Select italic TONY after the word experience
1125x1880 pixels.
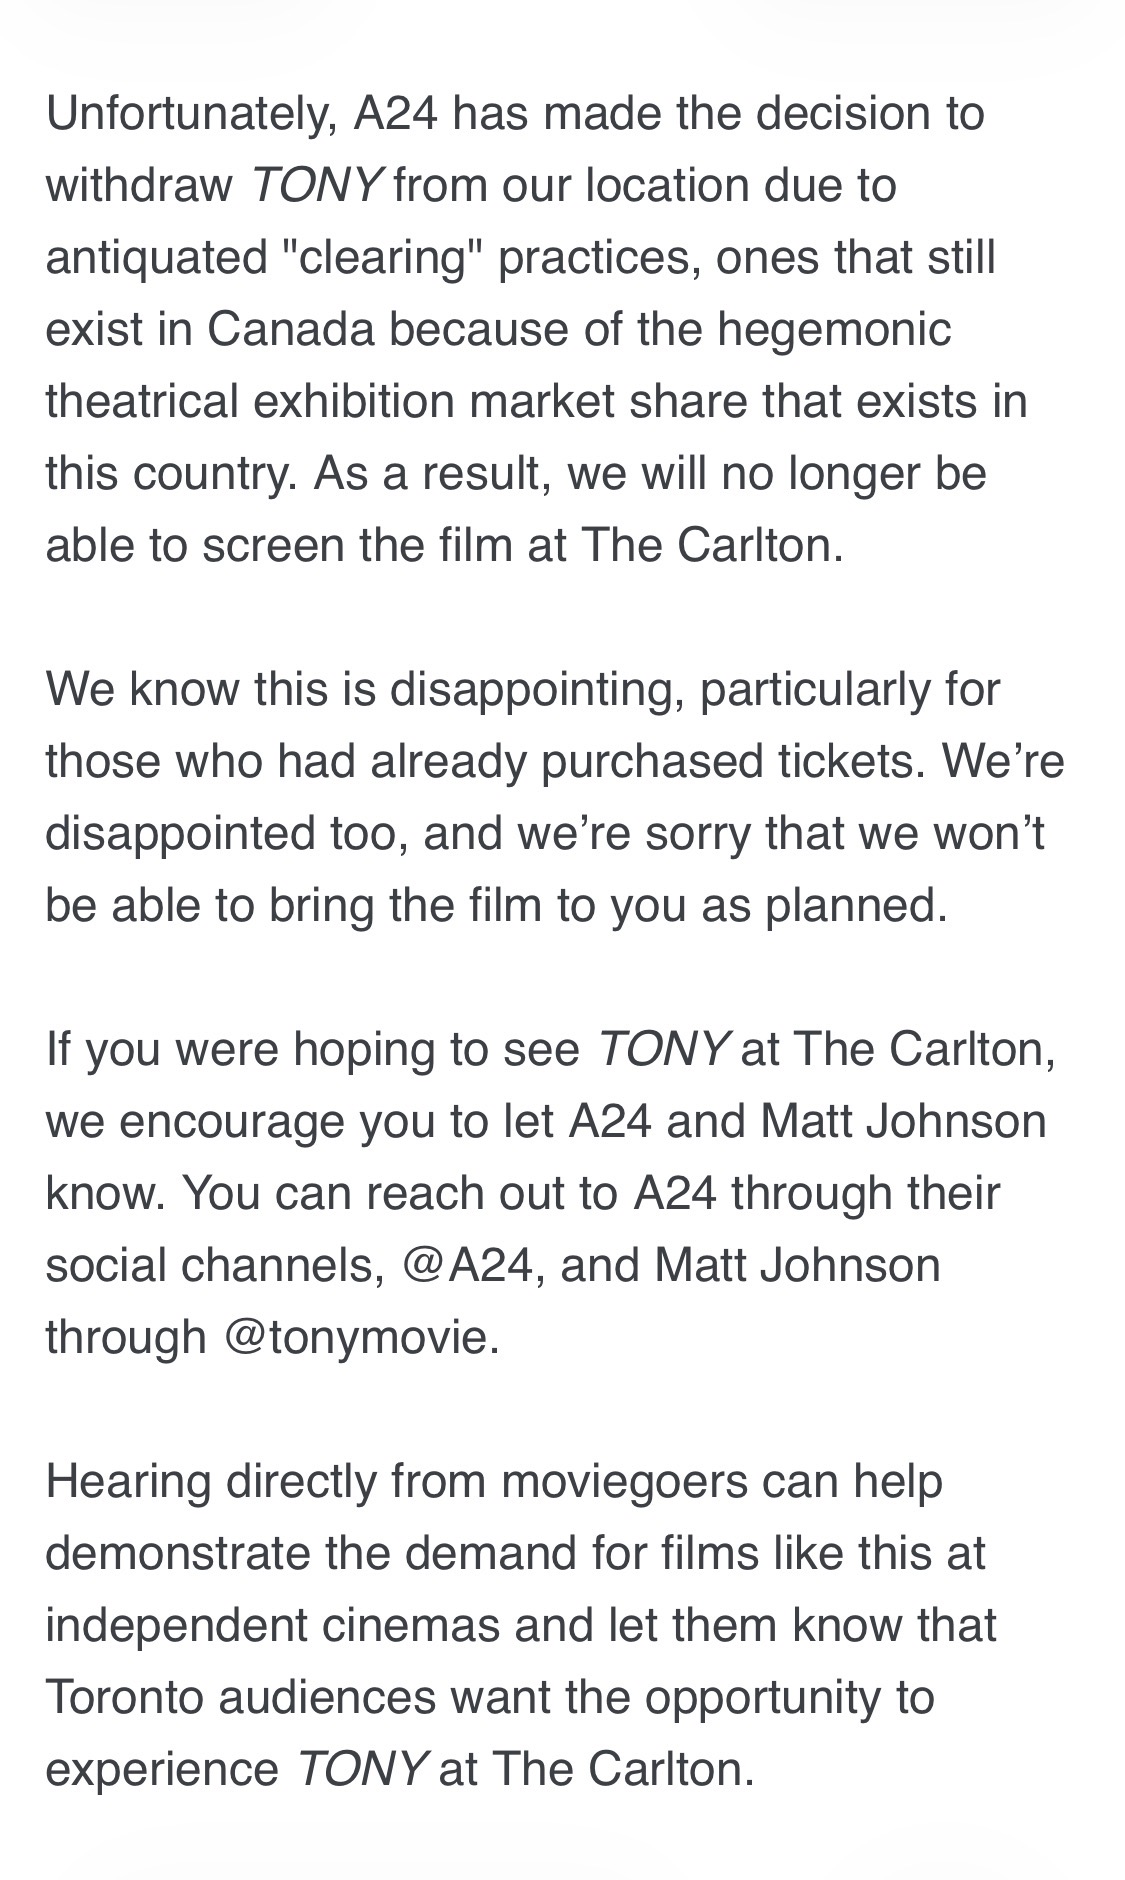coord(362,1770)
